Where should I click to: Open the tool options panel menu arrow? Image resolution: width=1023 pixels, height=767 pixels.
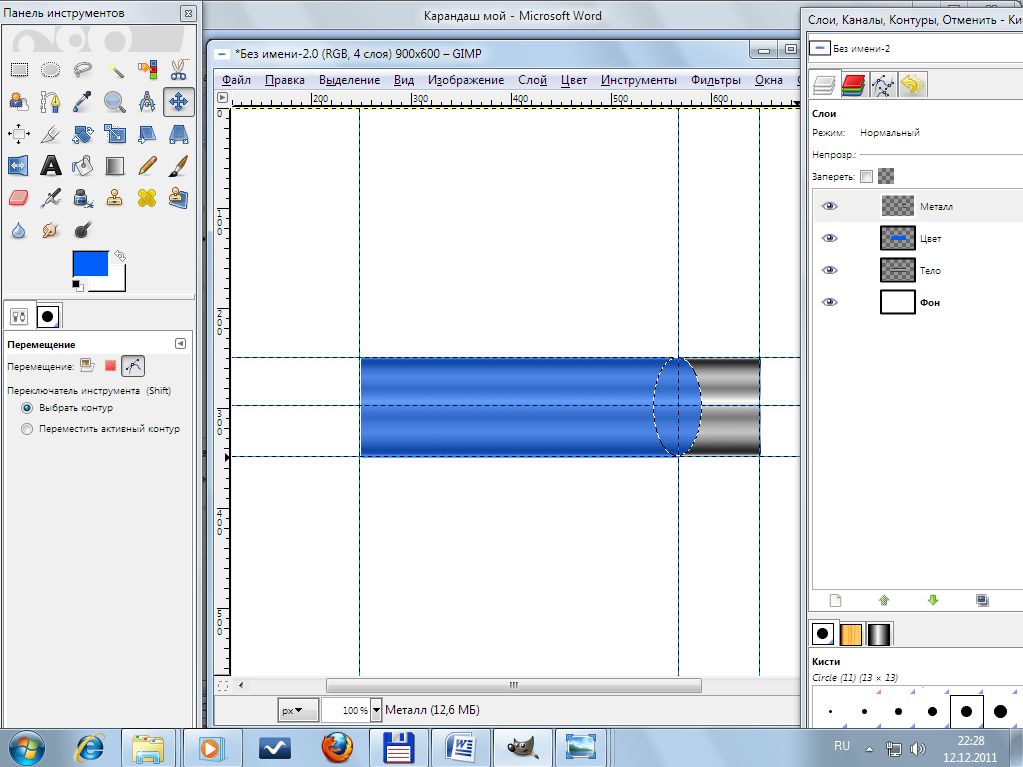click(x=180, y=343)
